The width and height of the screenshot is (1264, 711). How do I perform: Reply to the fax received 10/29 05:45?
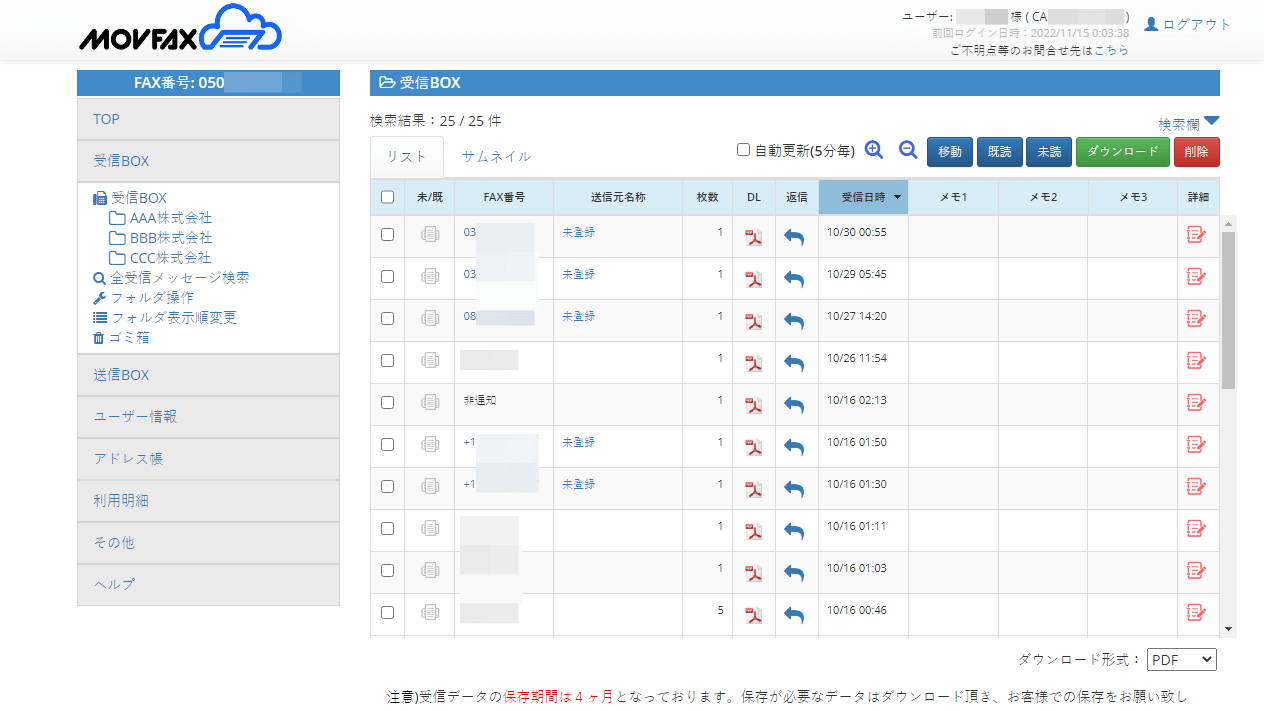794,279
